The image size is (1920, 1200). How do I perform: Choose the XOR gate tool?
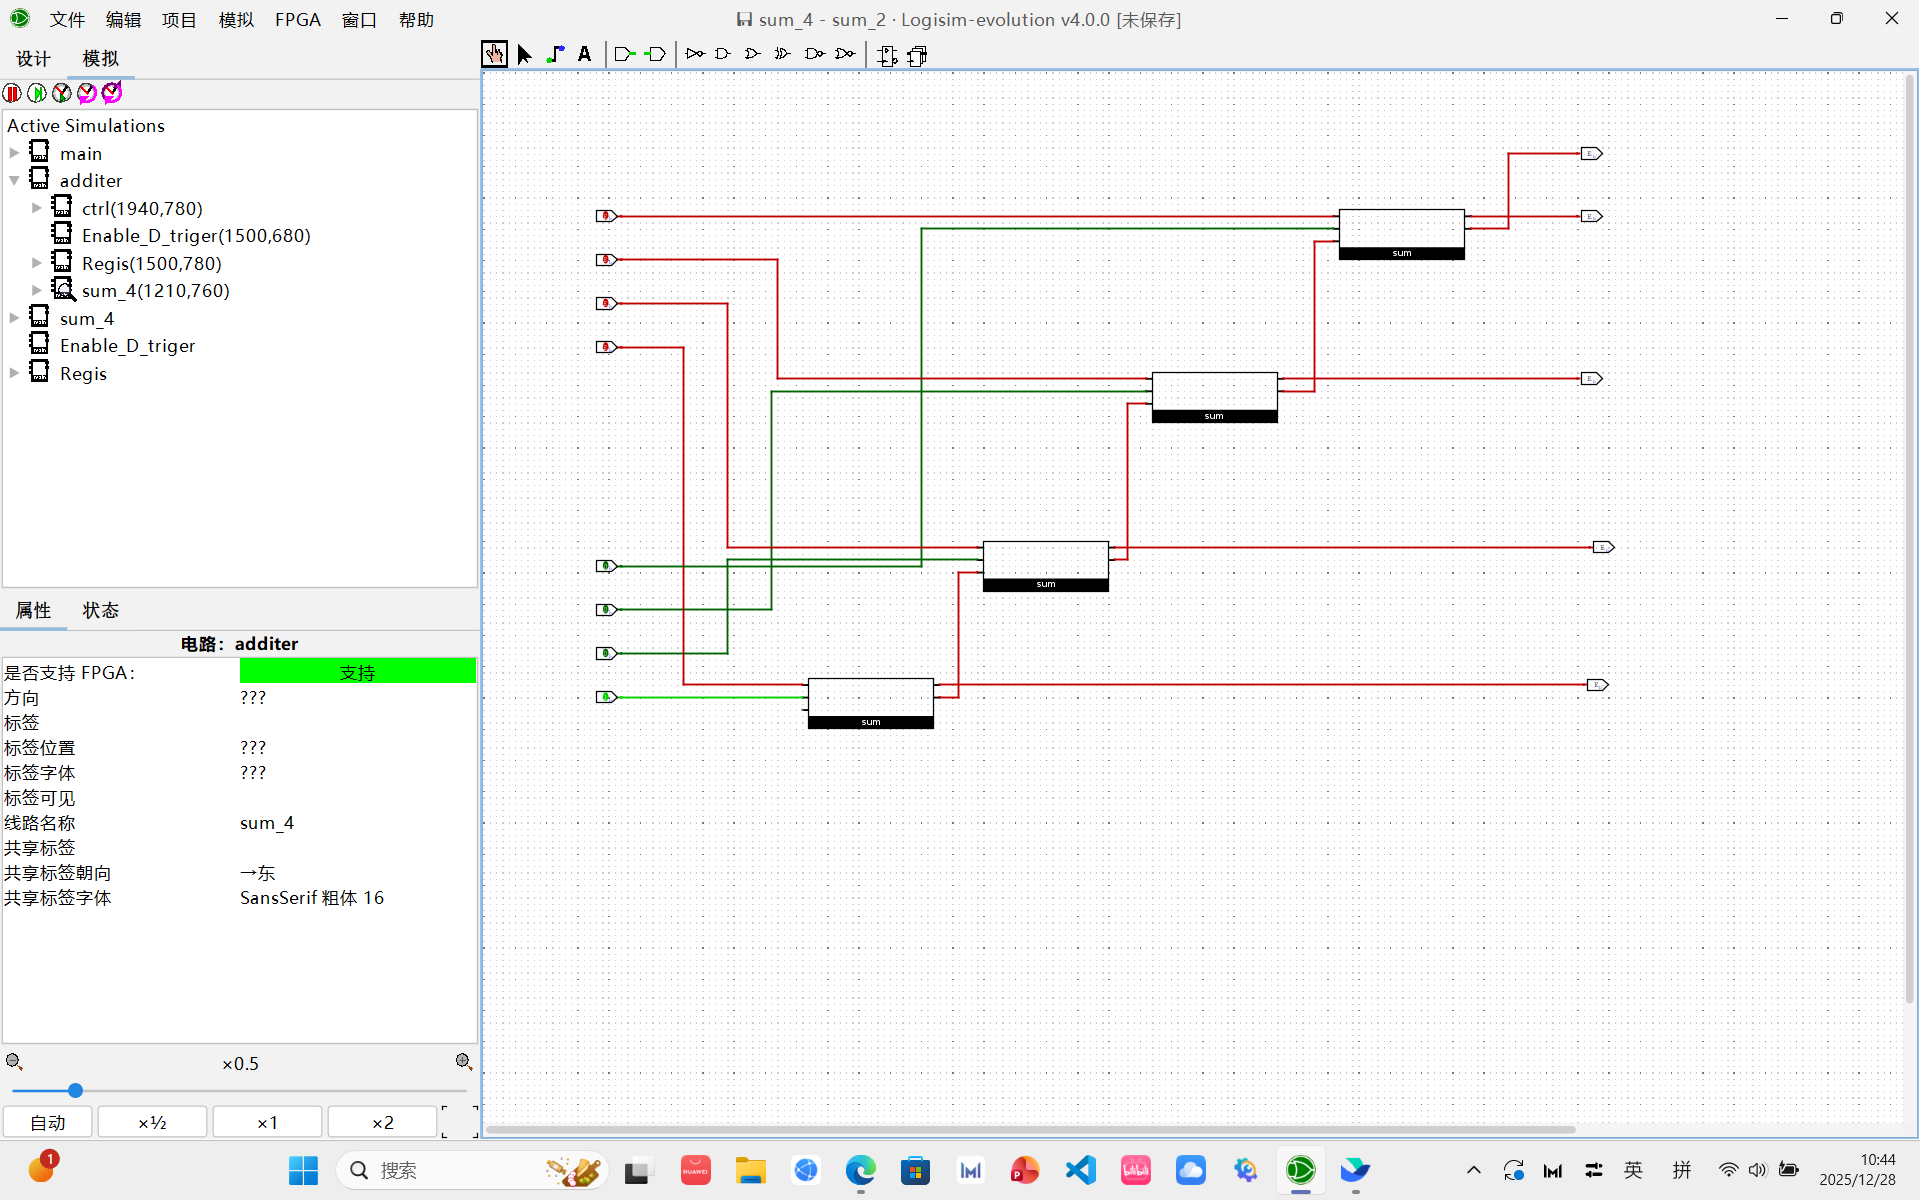point(783,54)
